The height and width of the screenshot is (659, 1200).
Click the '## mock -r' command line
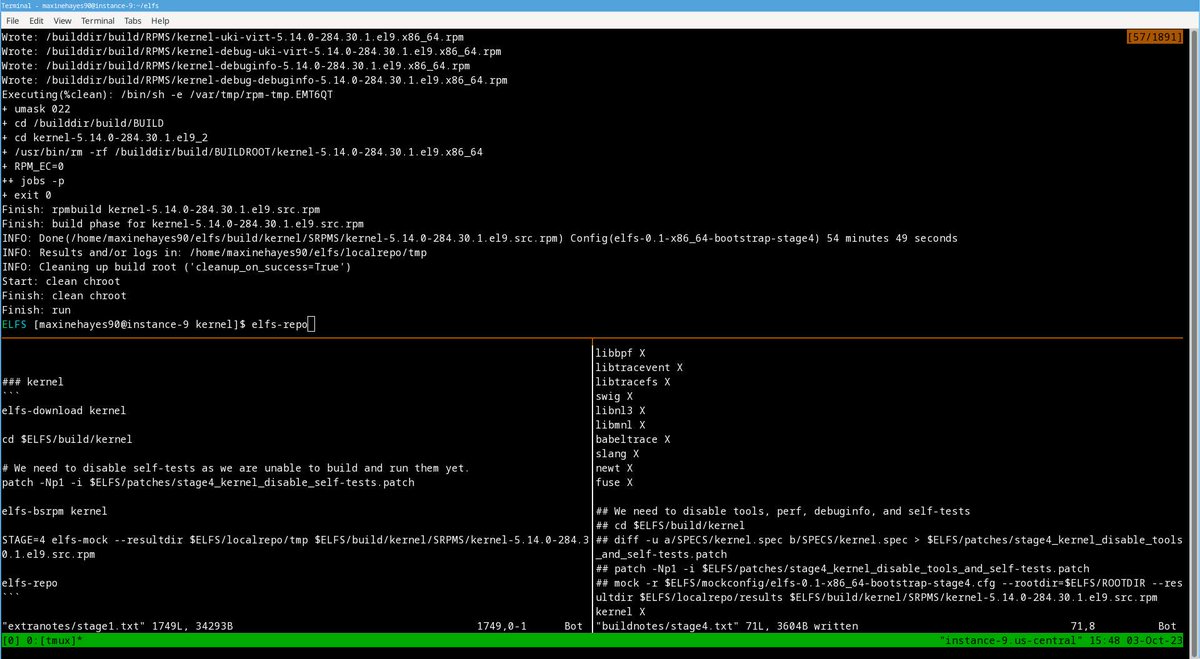[x=889, y=590]
